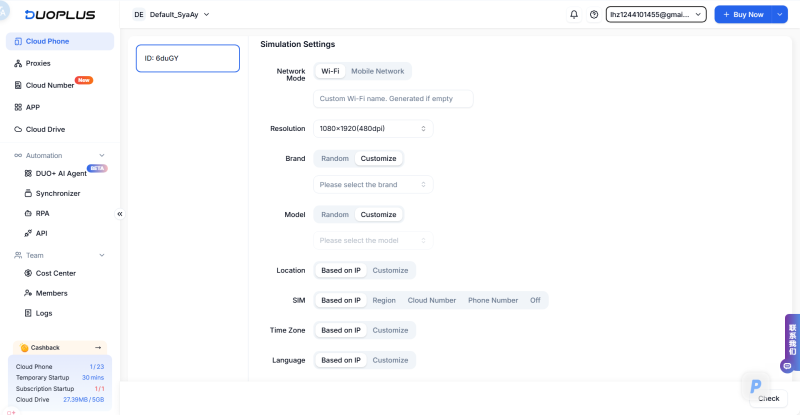Open Buy Now dropdown arrow
This screenshot has width=800, height=415.
[x=780, y=15]
